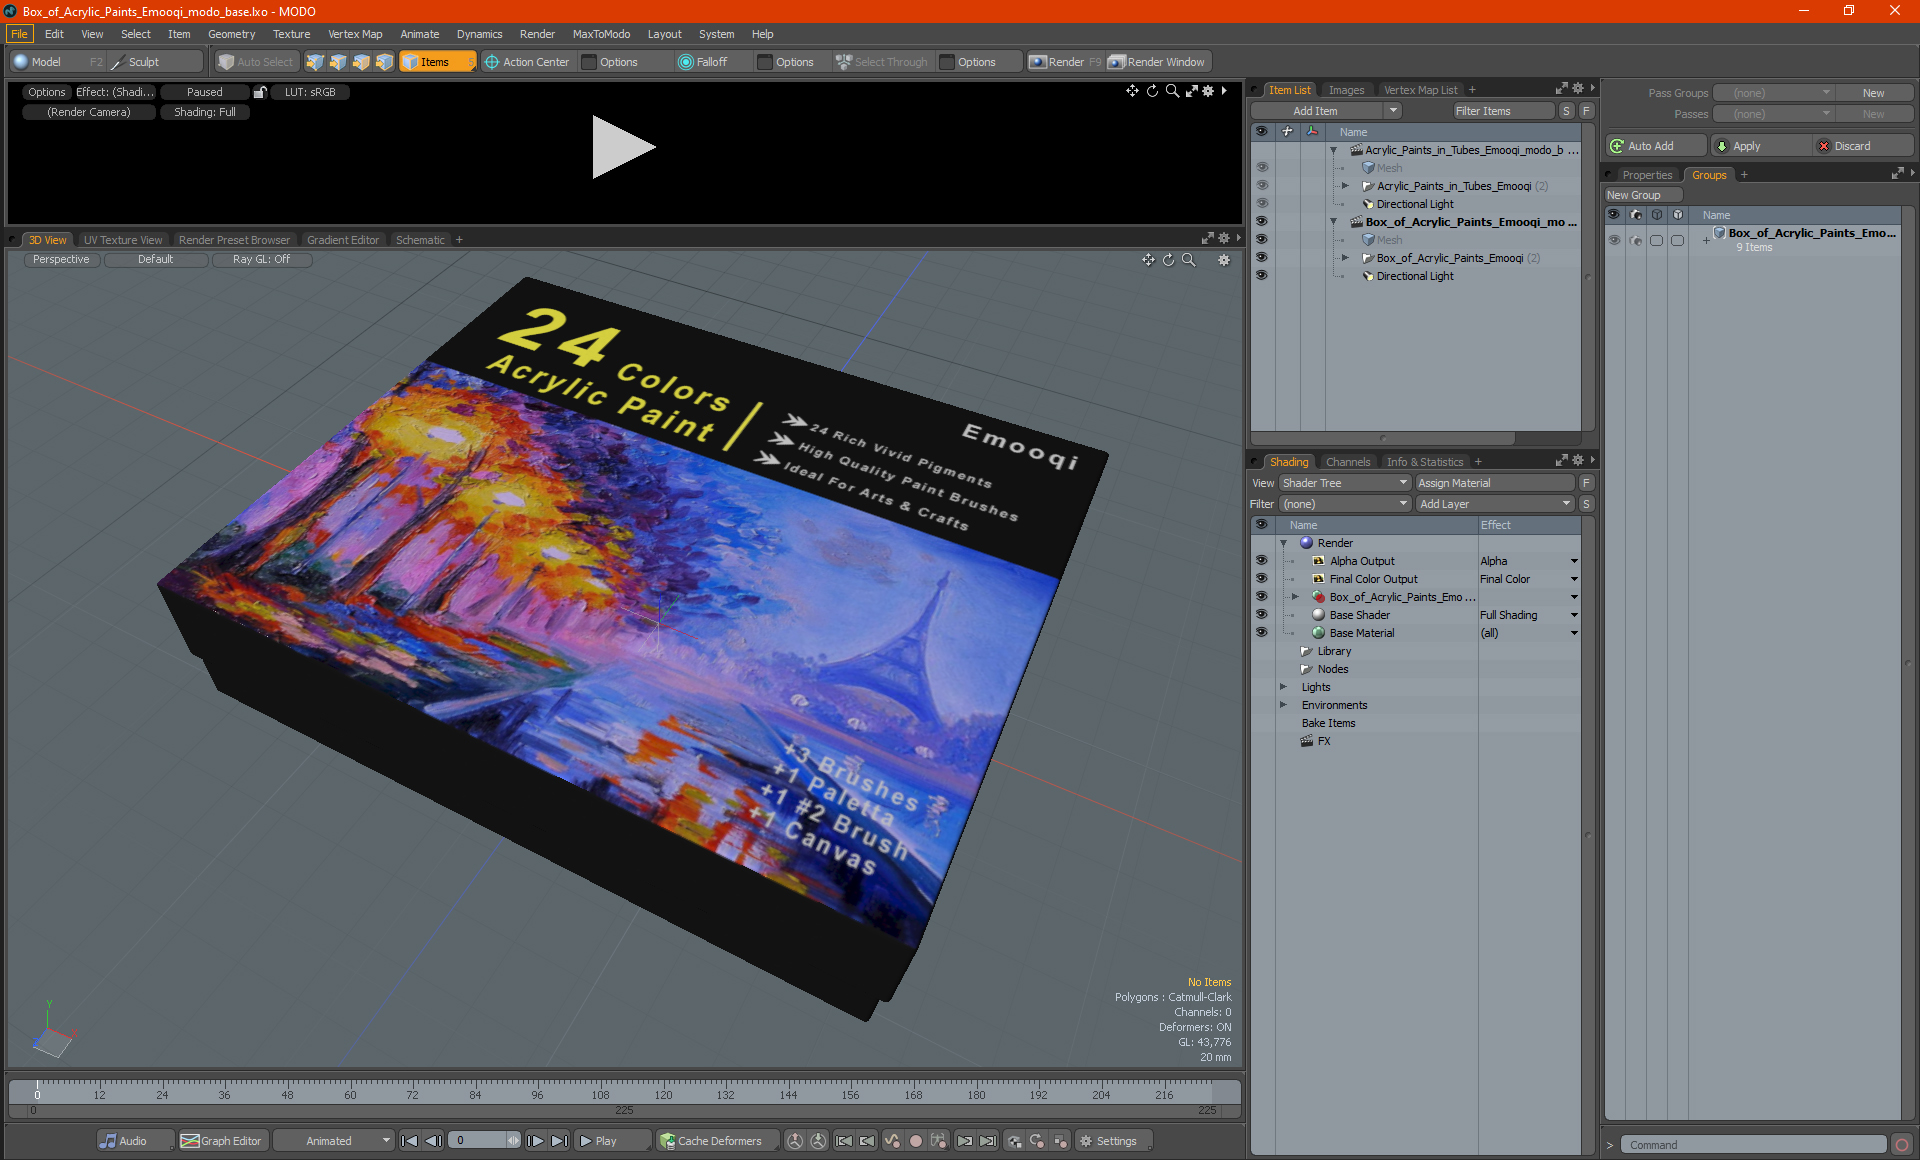This screenshot has height=1160, width=1920.
Task: Choose the Vertices selection mode cube icon
Action: 315,62
